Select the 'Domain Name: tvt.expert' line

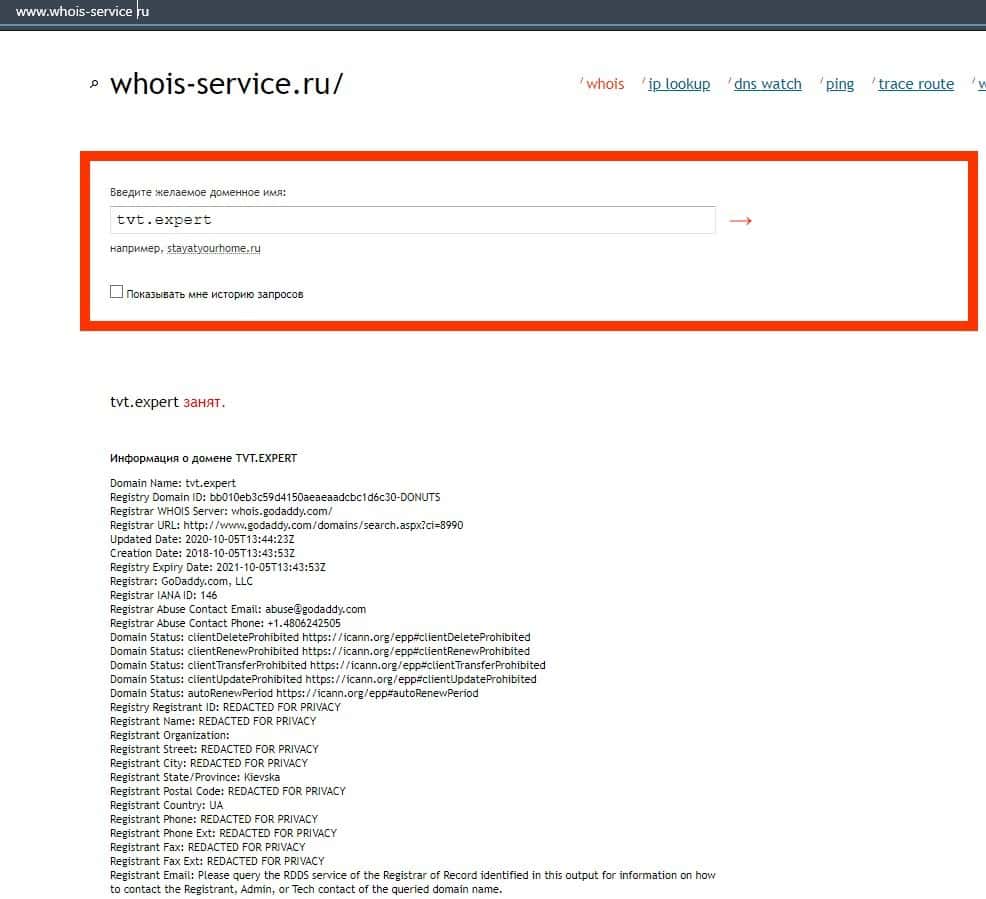173,483
